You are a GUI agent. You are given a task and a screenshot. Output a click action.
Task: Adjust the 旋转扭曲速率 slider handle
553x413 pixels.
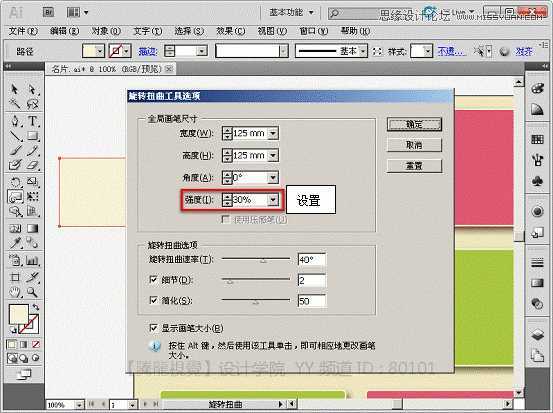click(x=263, y=260)
